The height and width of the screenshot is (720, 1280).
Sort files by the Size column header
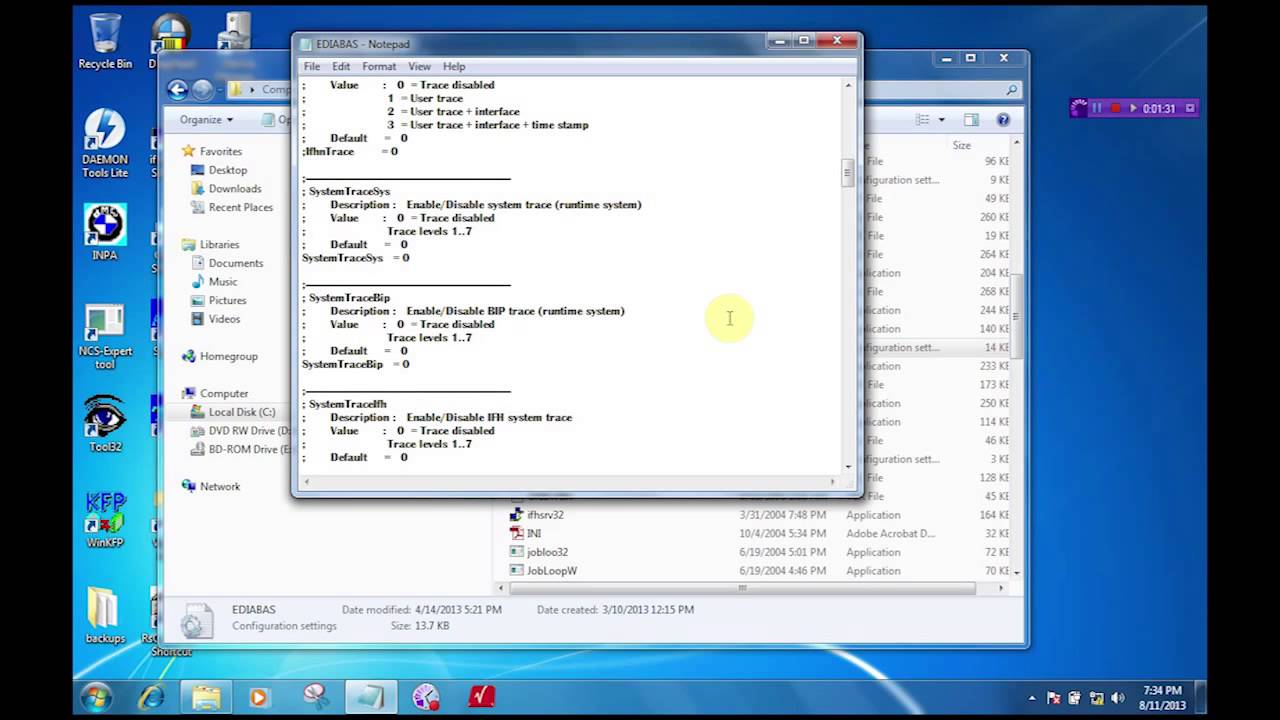[961, 146]
